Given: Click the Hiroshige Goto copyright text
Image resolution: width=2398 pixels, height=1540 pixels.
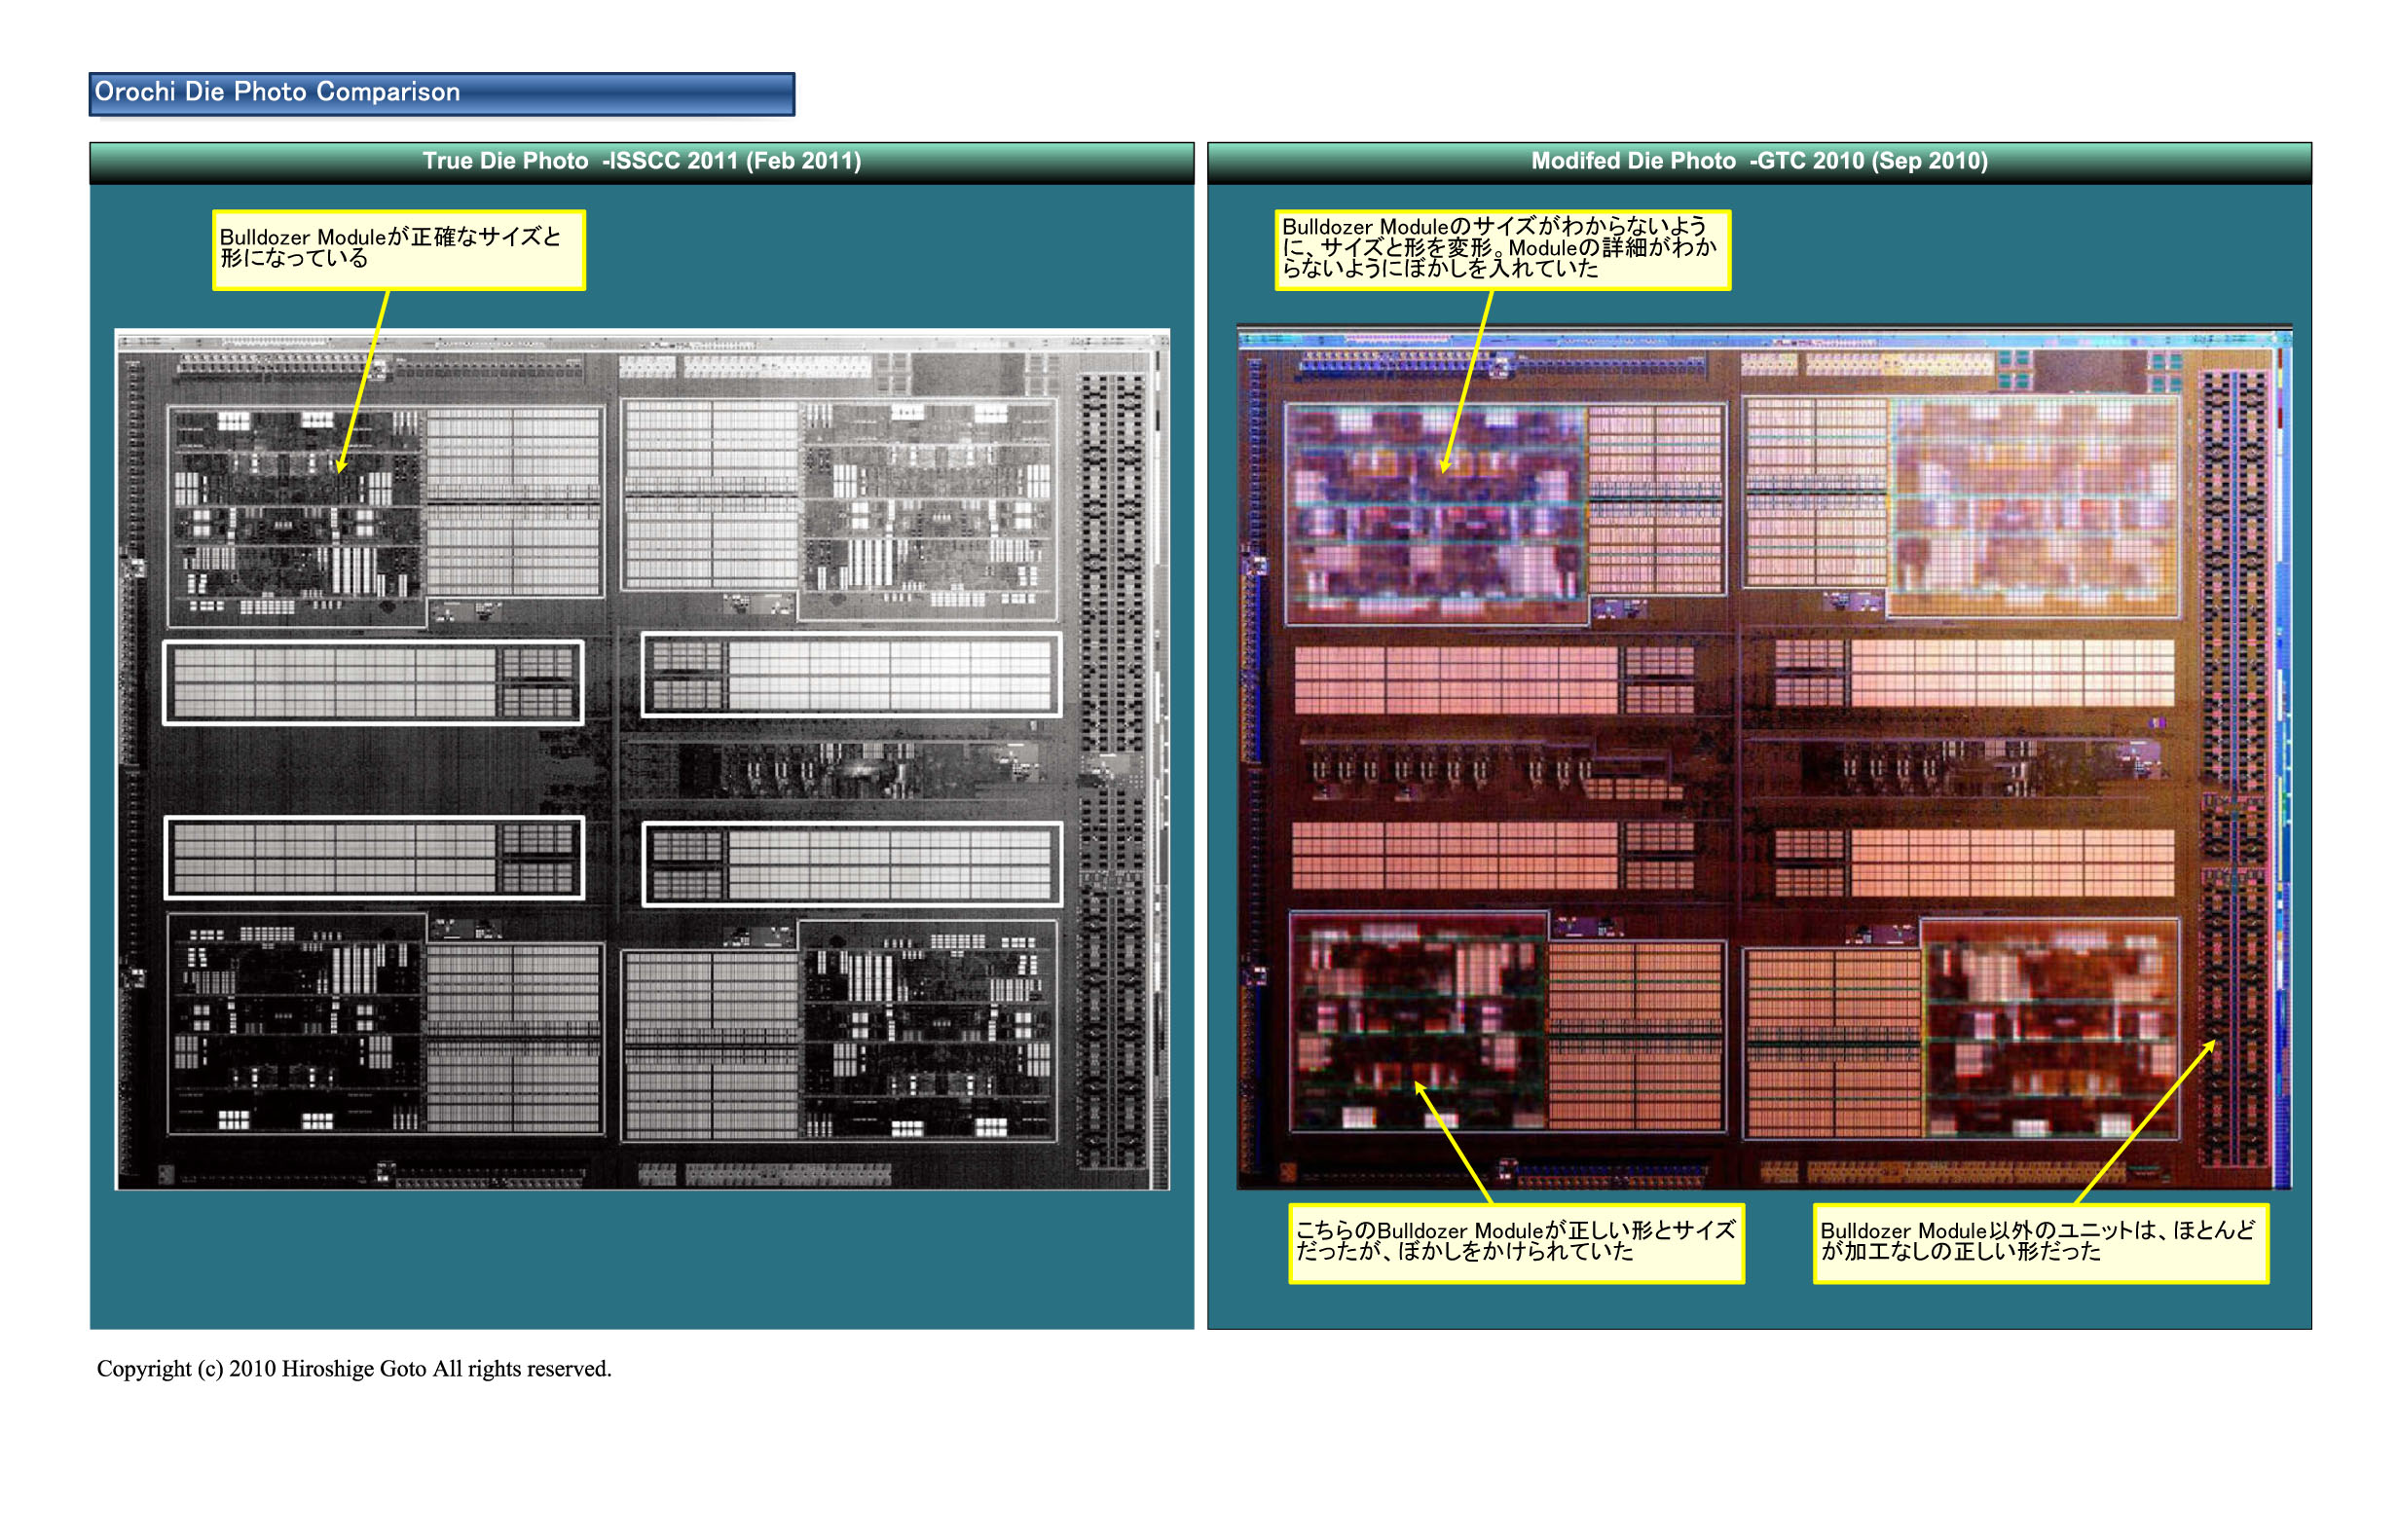Looking at the screenshot, I should (x=353, y=1368).
